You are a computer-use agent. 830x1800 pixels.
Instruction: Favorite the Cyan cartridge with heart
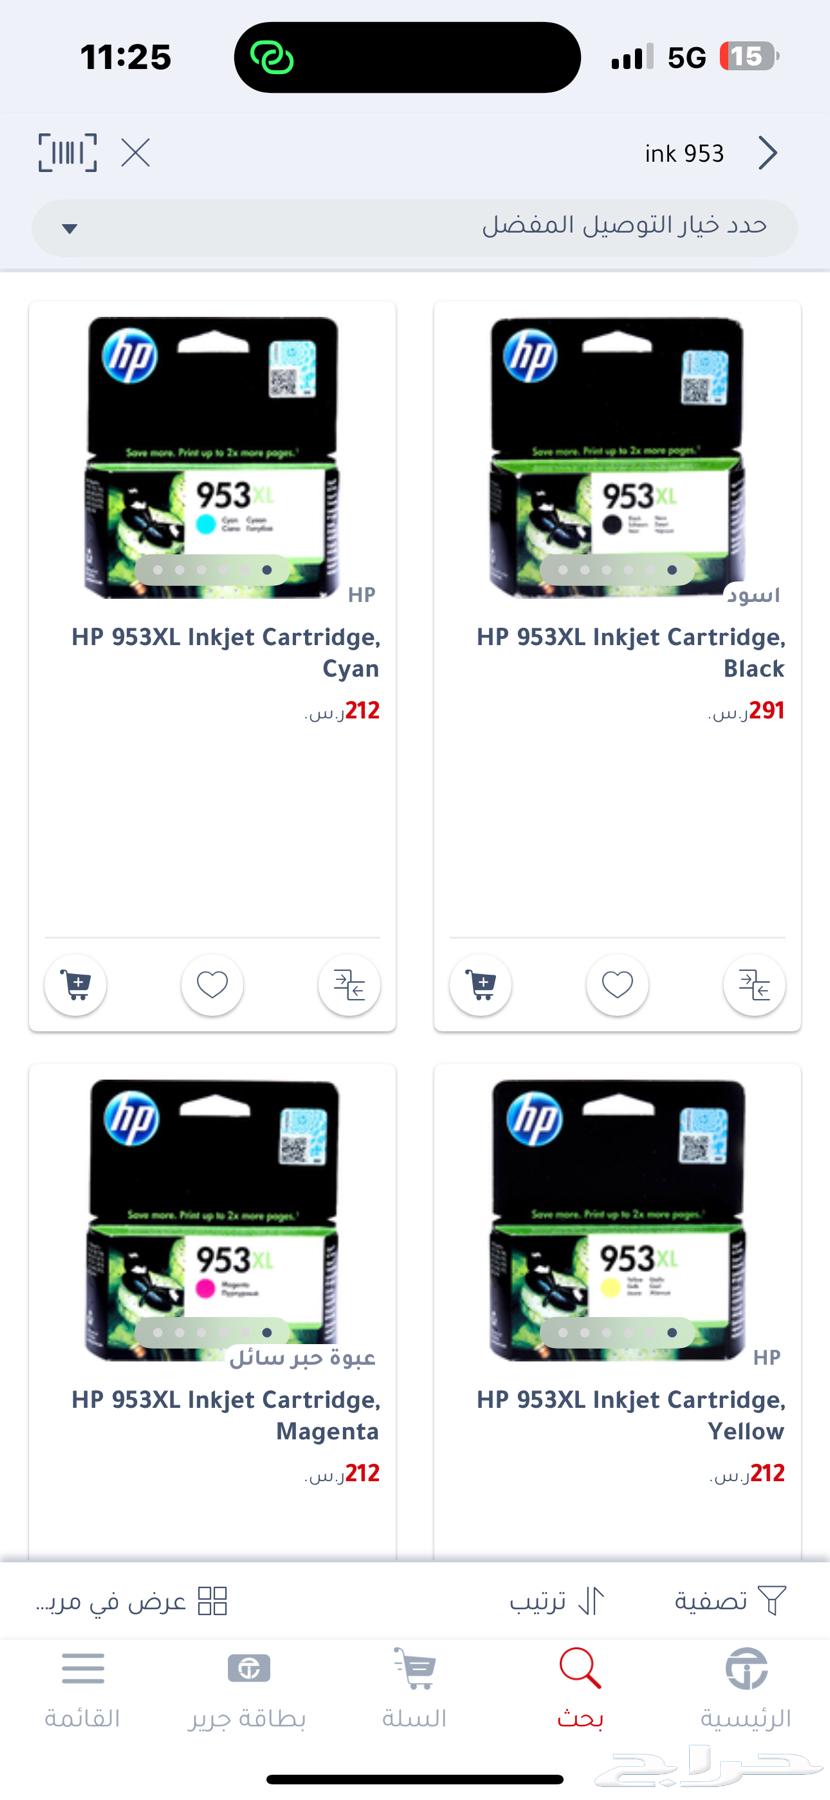[x=212, y=985]
